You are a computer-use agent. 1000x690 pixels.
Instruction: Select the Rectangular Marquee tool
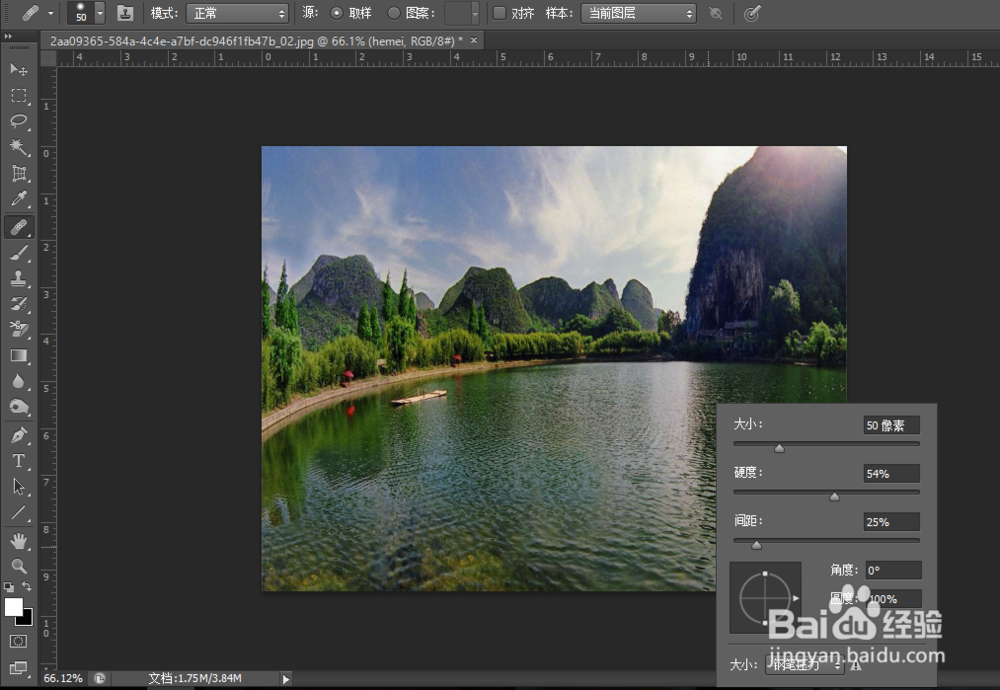pos(18,96)
